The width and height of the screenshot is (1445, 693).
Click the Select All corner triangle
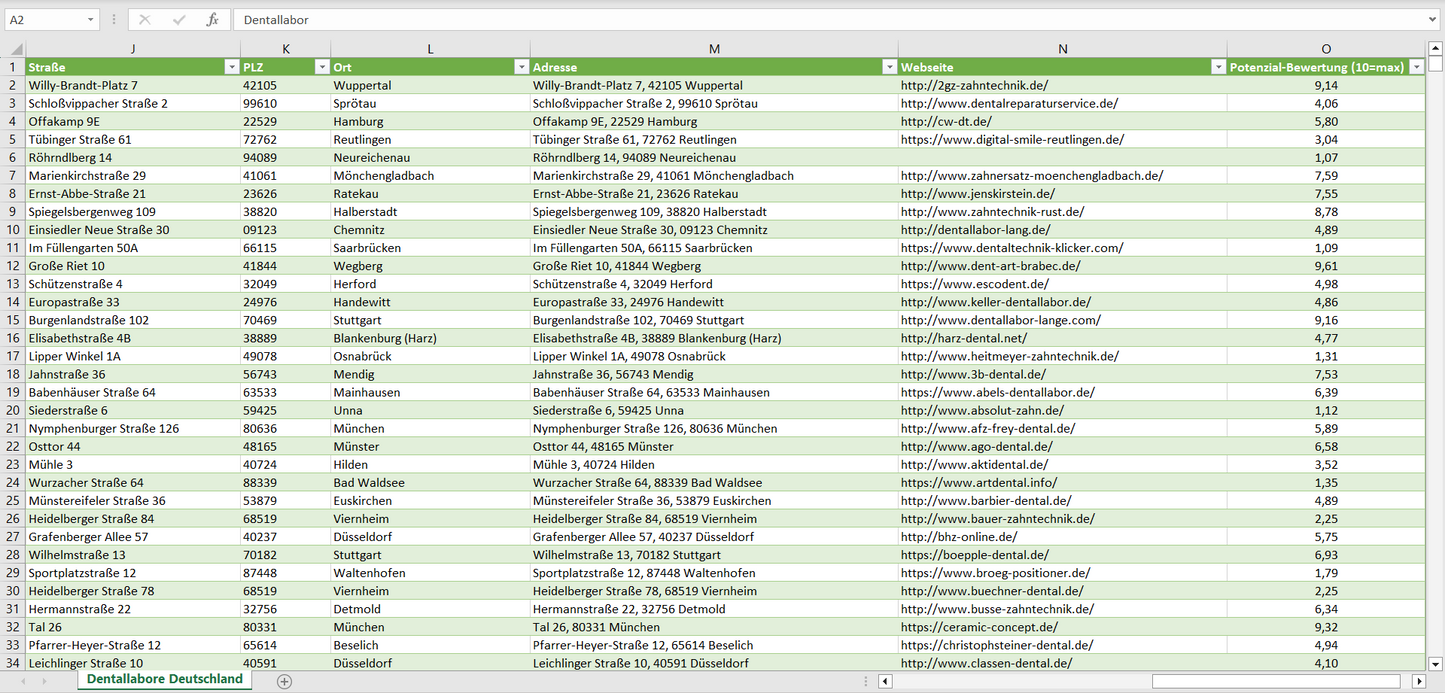click(15, 49)
